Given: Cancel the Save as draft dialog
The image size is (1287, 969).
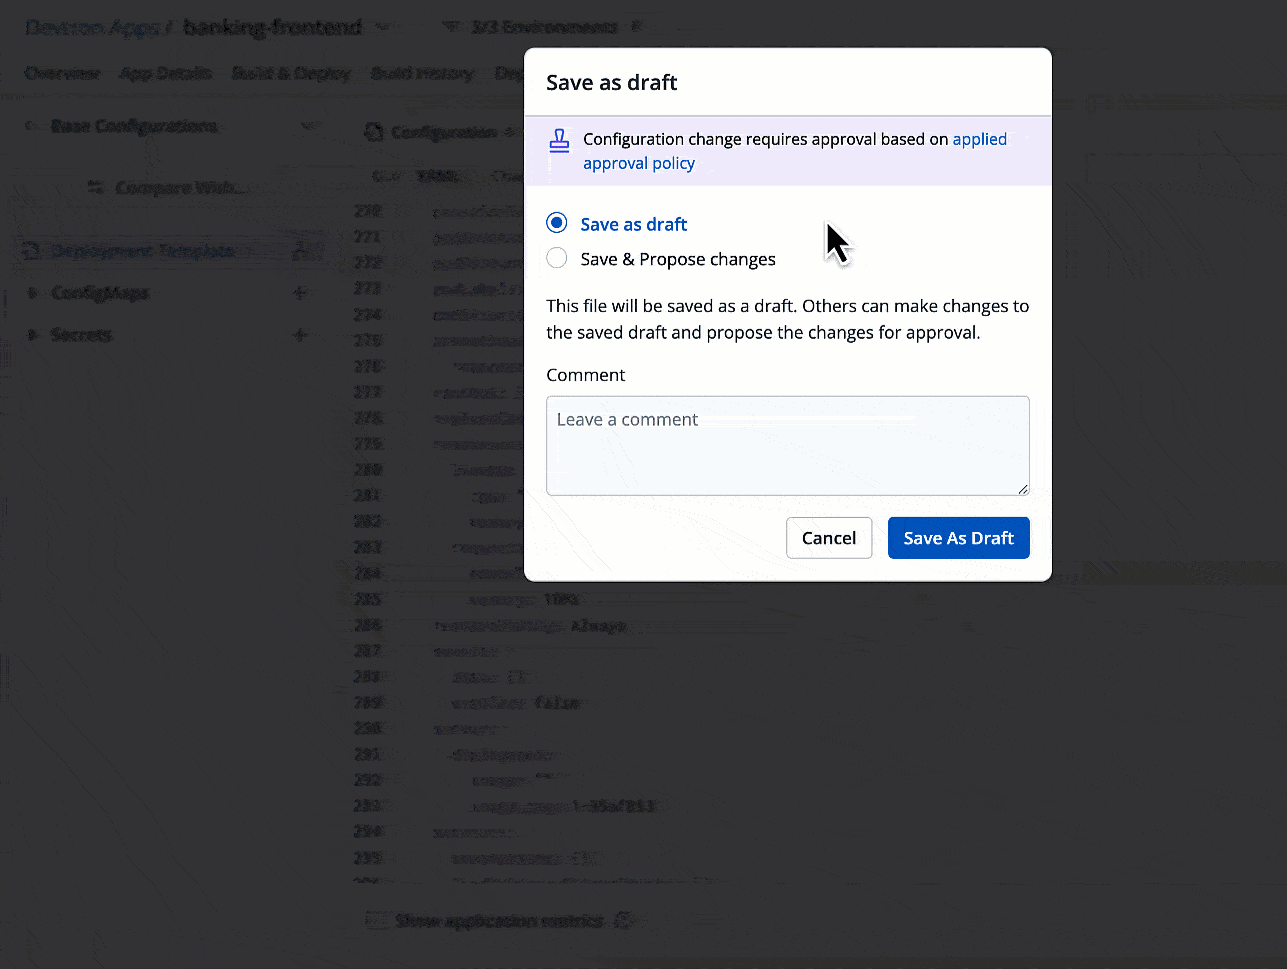Looking at the screenshot, I should 828,538.
